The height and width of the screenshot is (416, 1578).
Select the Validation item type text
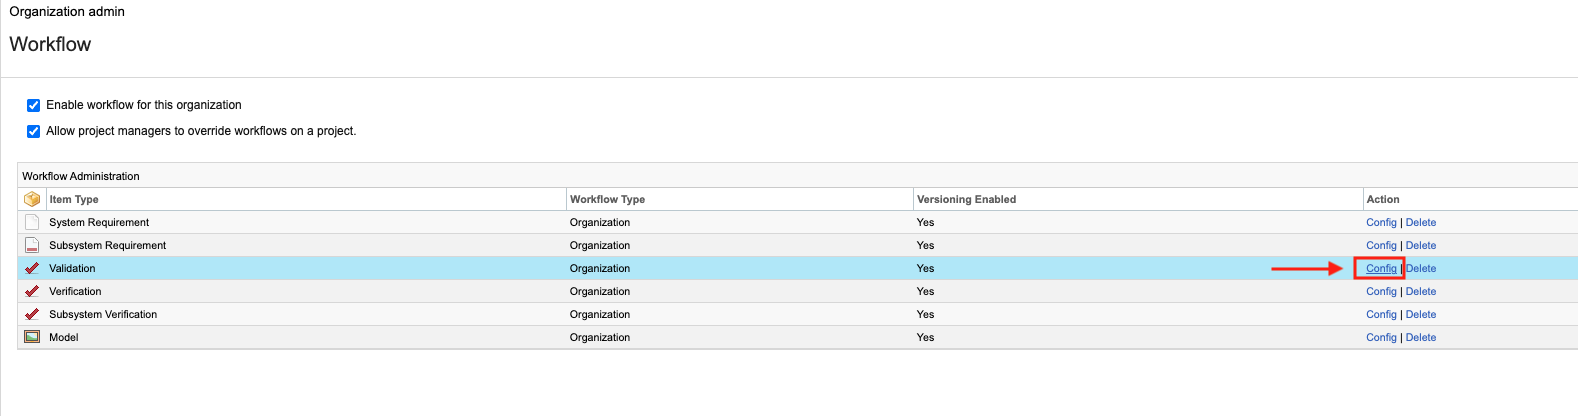pyautogui.click(x=72, y=269)
